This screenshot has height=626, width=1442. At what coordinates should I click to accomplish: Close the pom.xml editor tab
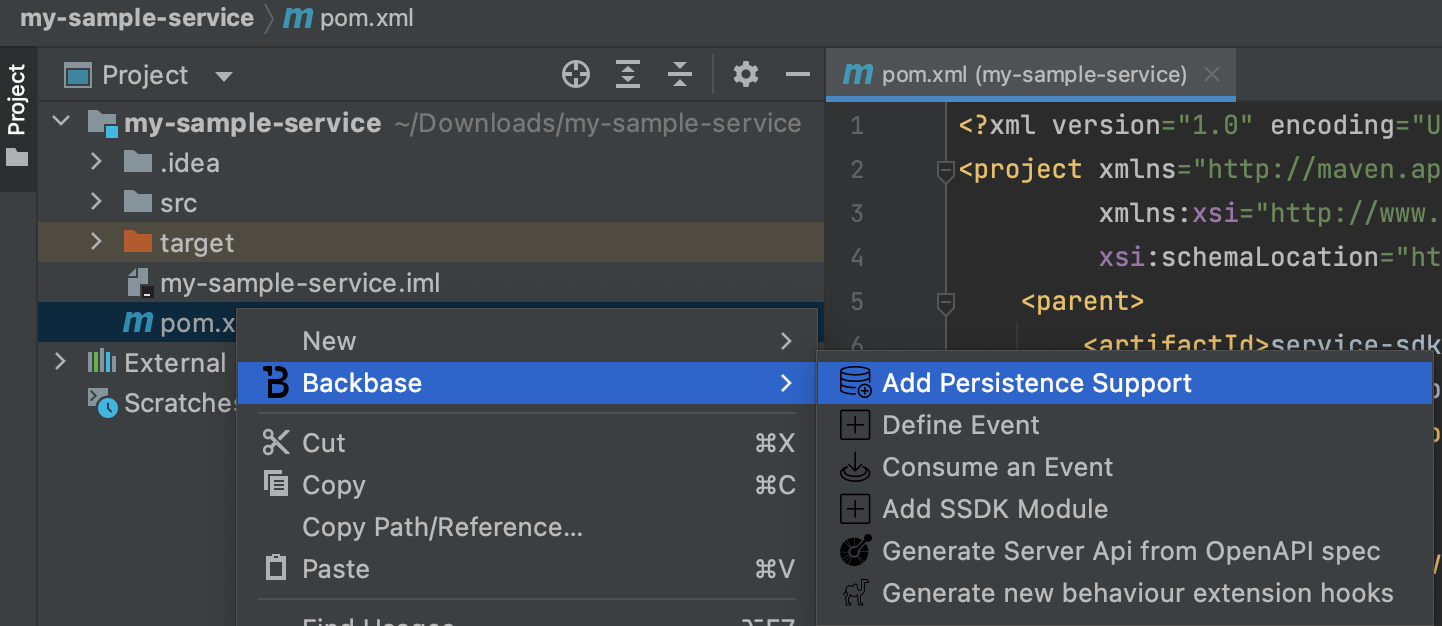pyautogui.click(x=1212, y=75)
